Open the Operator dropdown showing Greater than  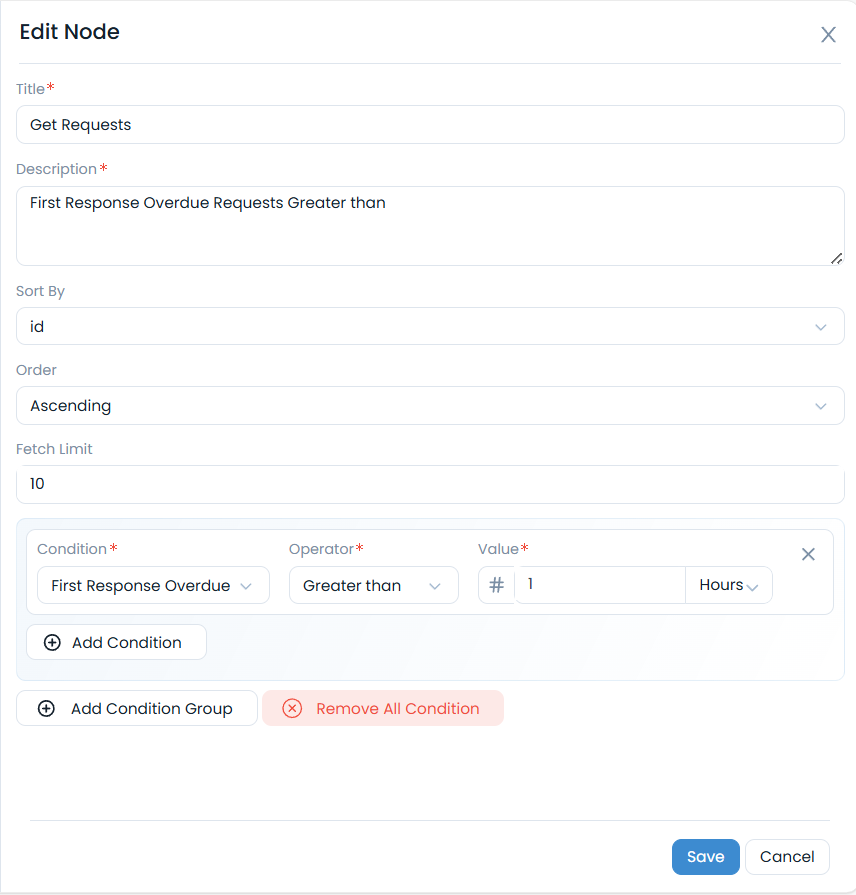point(373,586)
